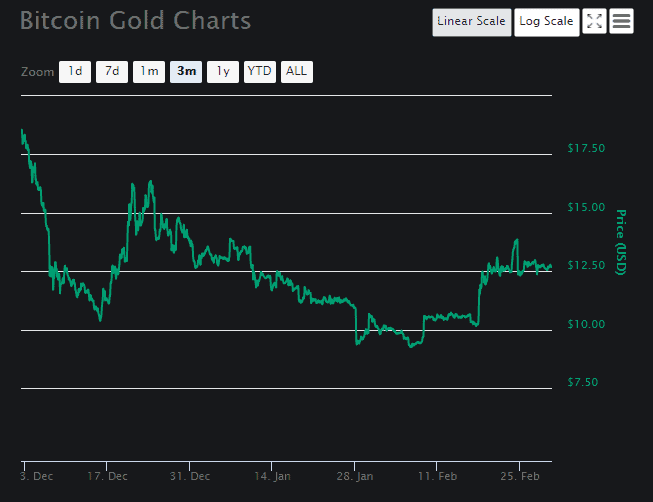Select the 3m zoom range
The height and width of the screenshot is (502, 653).
pos(186,72)
